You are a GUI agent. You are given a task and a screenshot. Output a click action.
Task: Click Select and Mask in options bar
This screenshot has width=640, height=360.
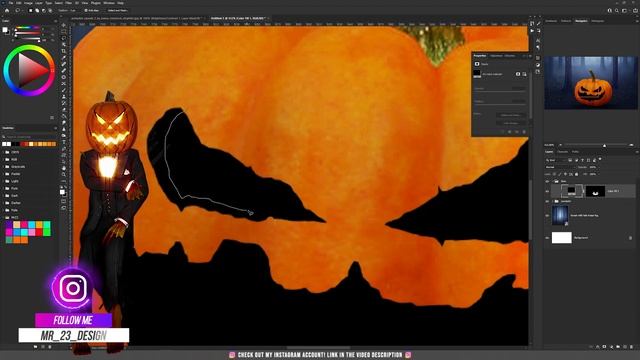point(118,11)
